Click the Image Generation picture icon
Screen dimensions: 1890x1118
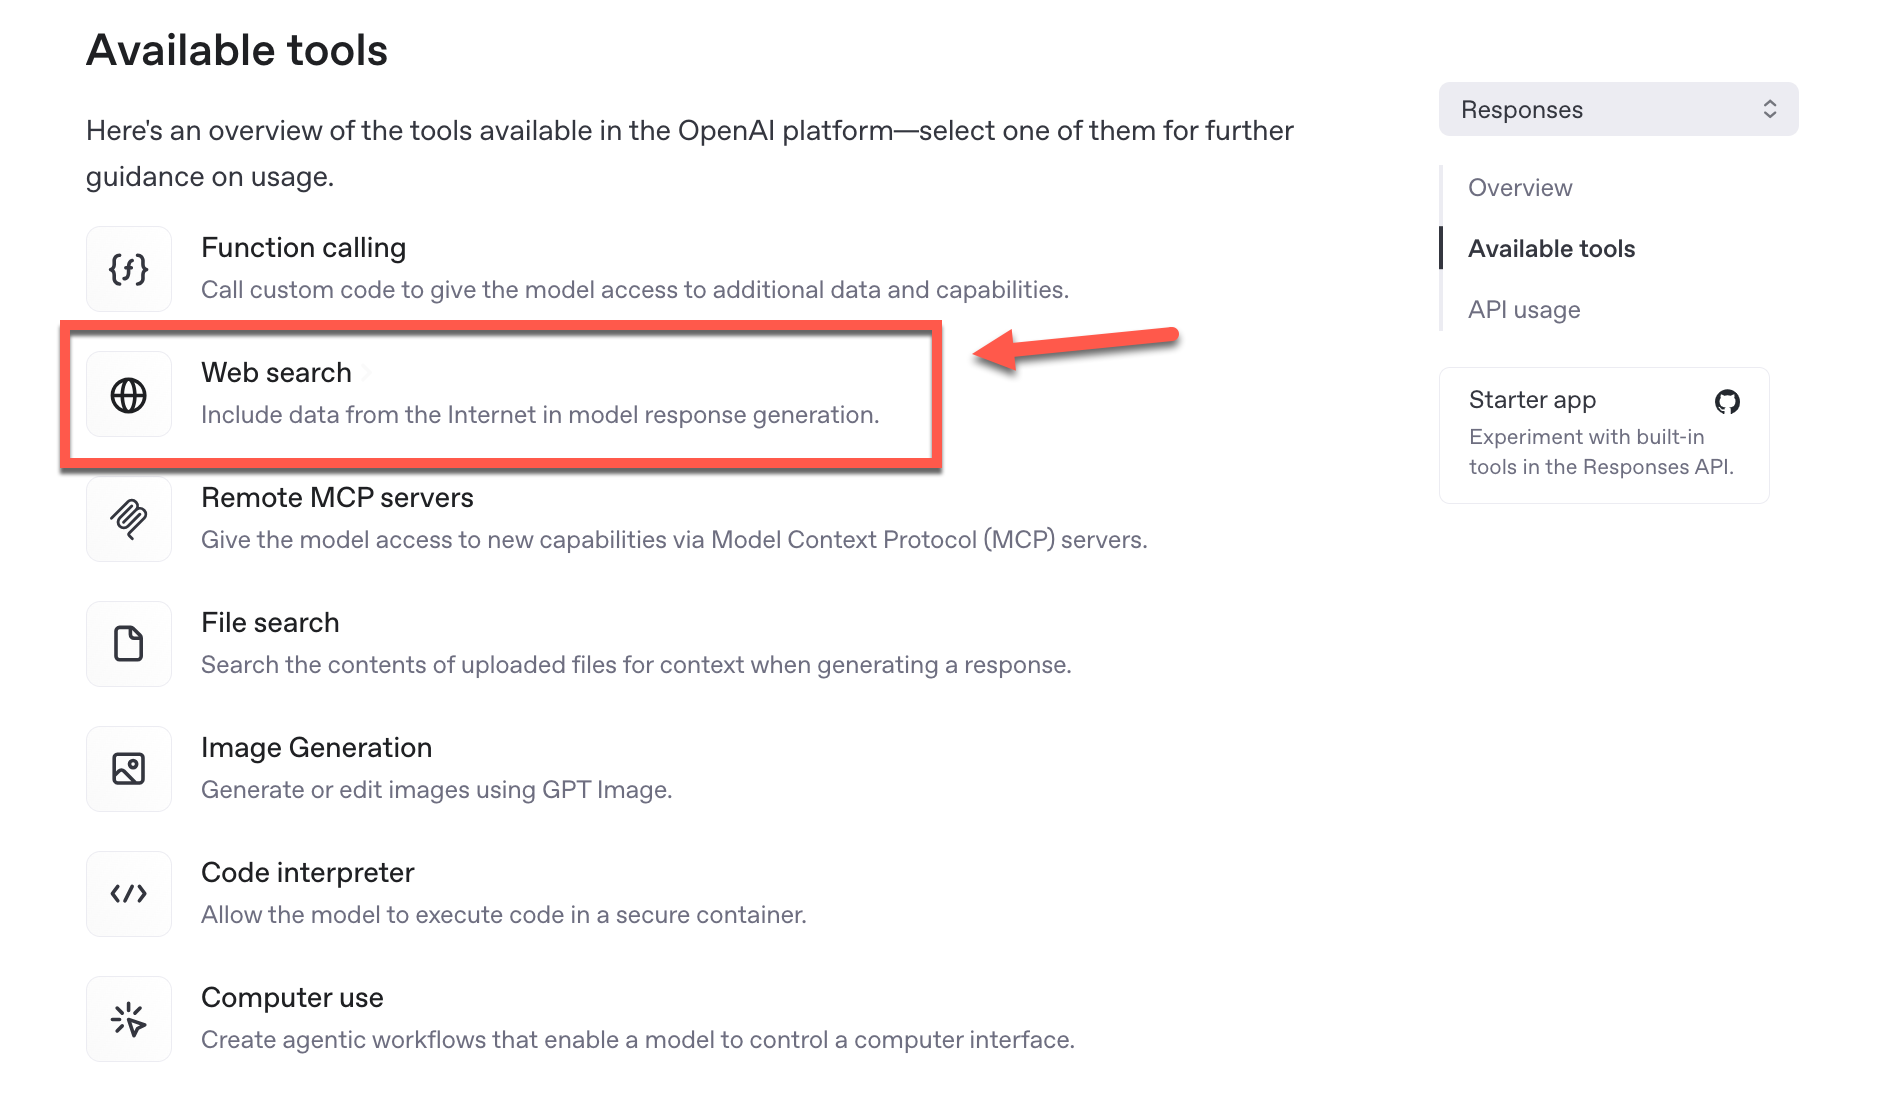pos(129,769)
